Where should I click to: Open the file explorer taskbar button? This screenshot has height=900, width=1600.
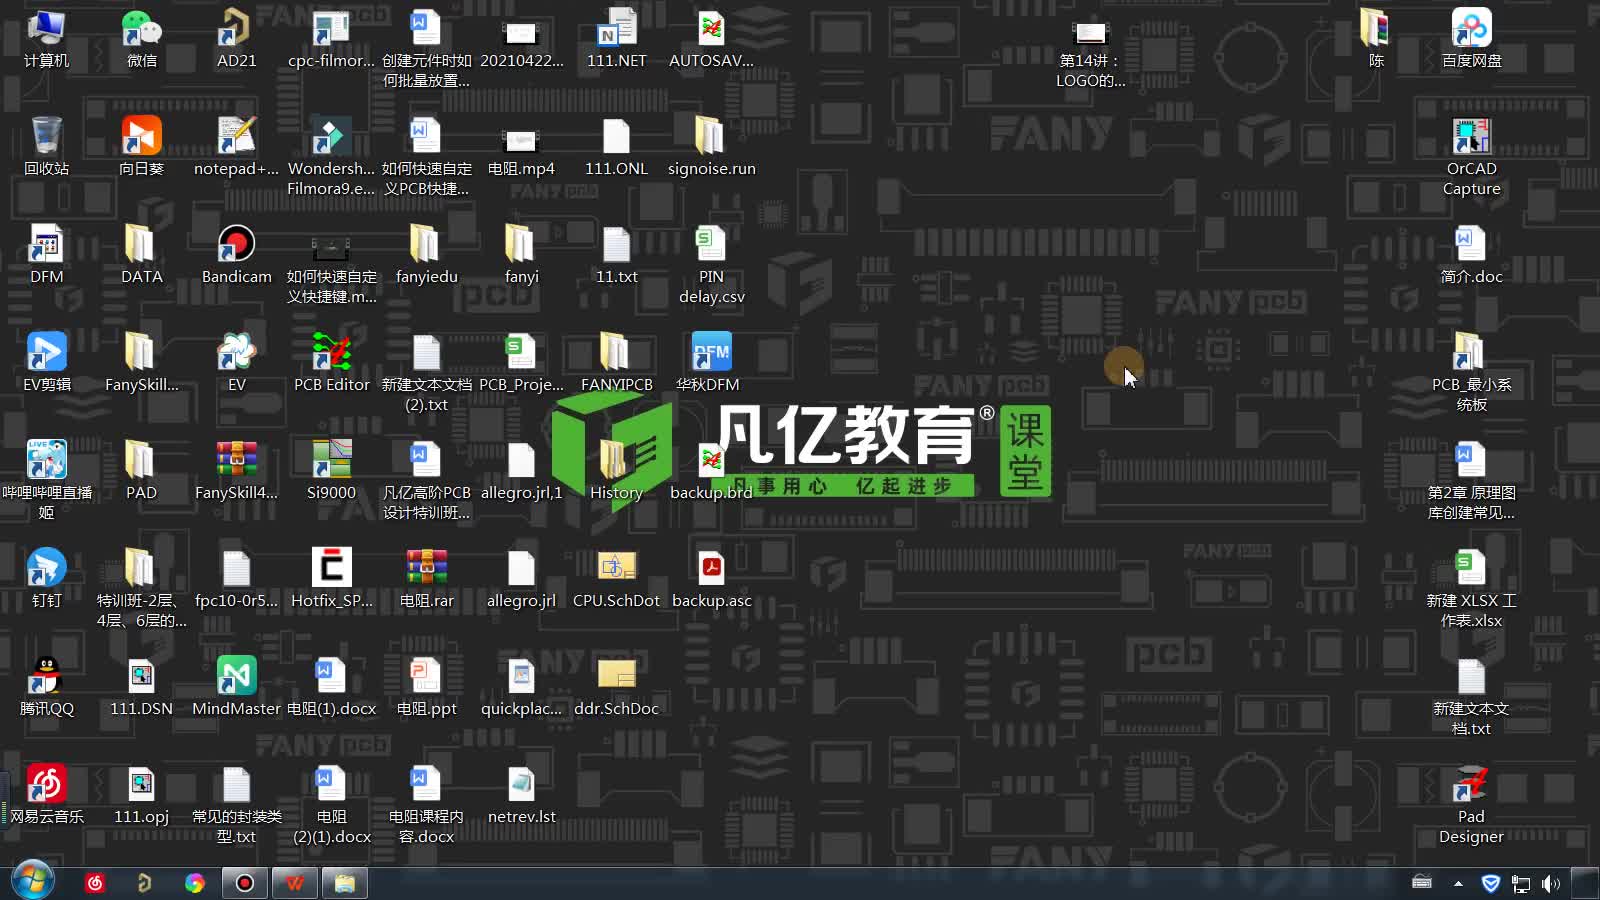(345, 883)
